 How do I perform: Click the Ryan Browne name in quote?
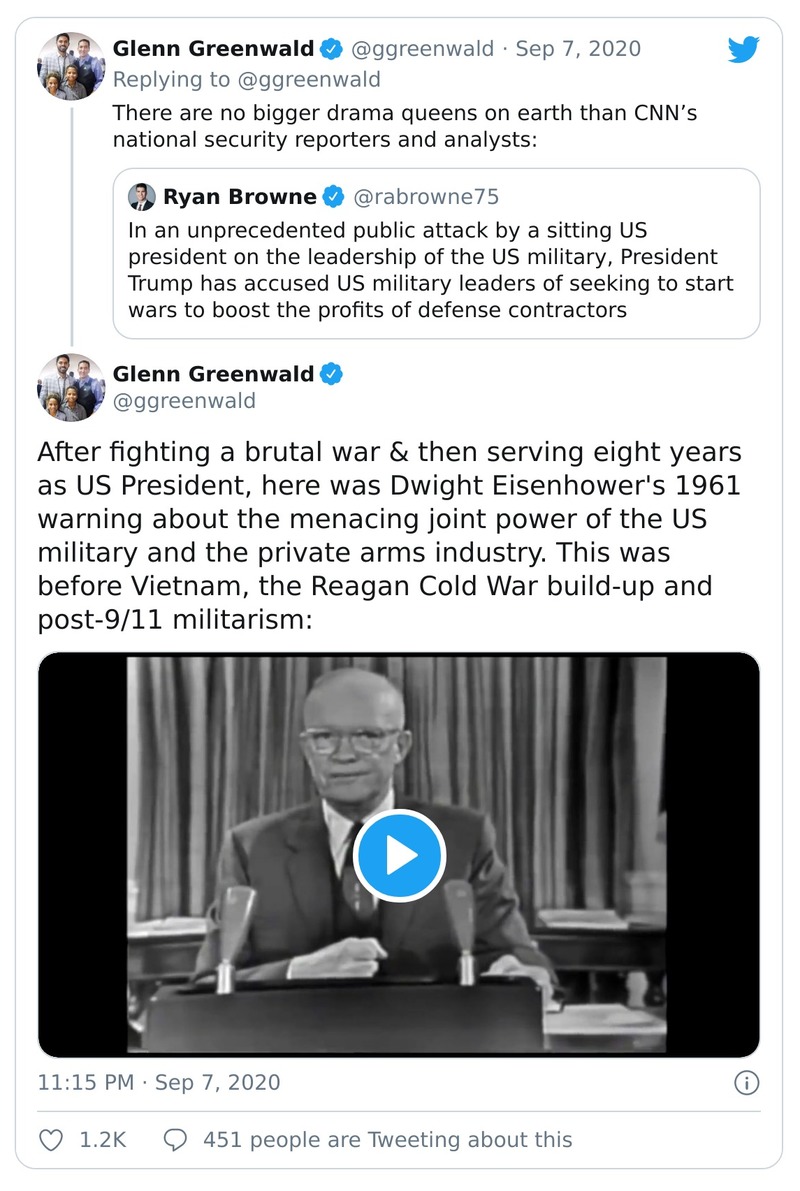point(239,197)
